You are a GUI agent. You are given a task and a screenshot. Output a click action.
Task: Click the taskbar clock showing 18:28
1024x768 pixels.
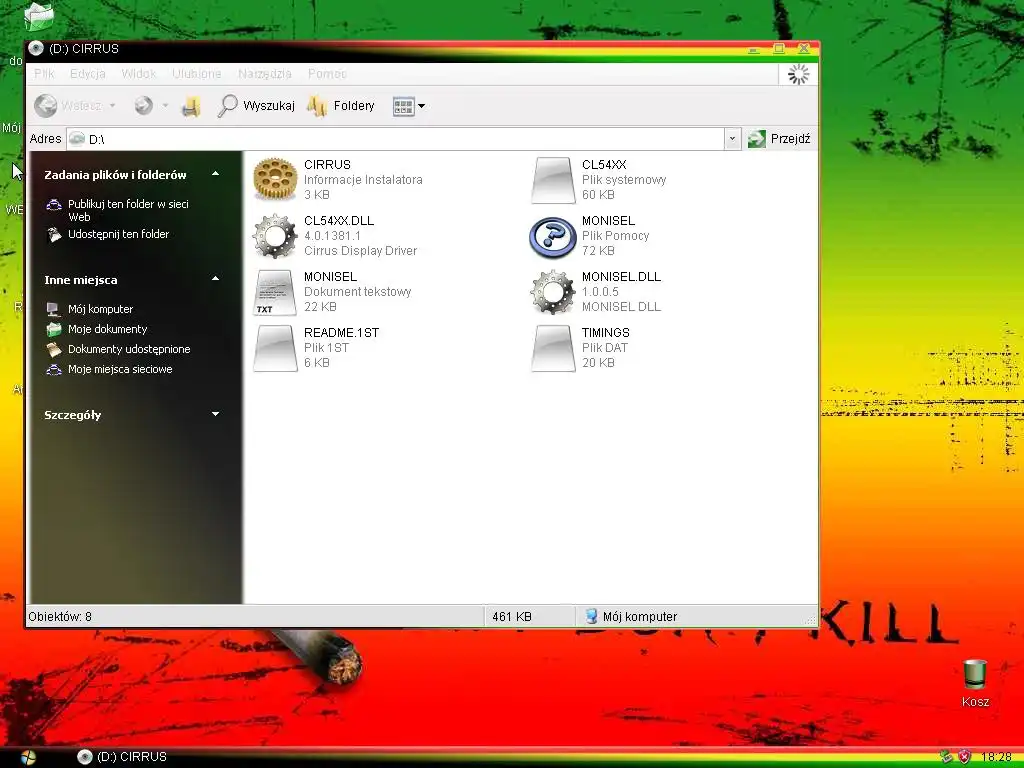pos(997,757)
